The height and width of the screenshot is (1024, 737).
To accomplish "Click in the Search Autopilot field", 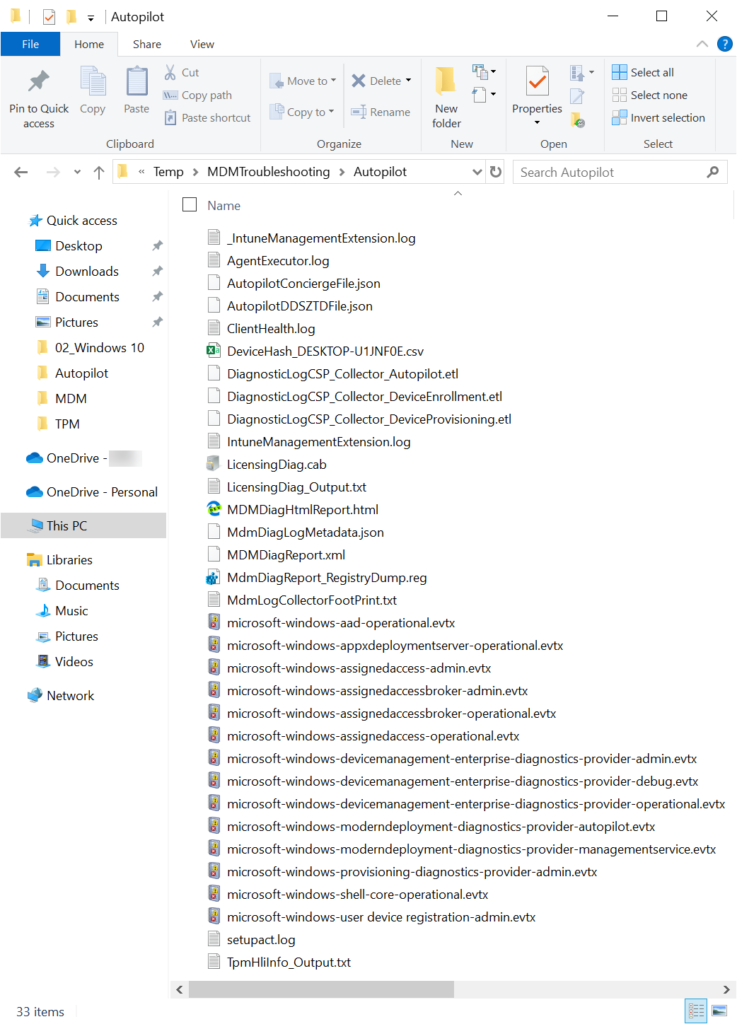I will (610, 172).
